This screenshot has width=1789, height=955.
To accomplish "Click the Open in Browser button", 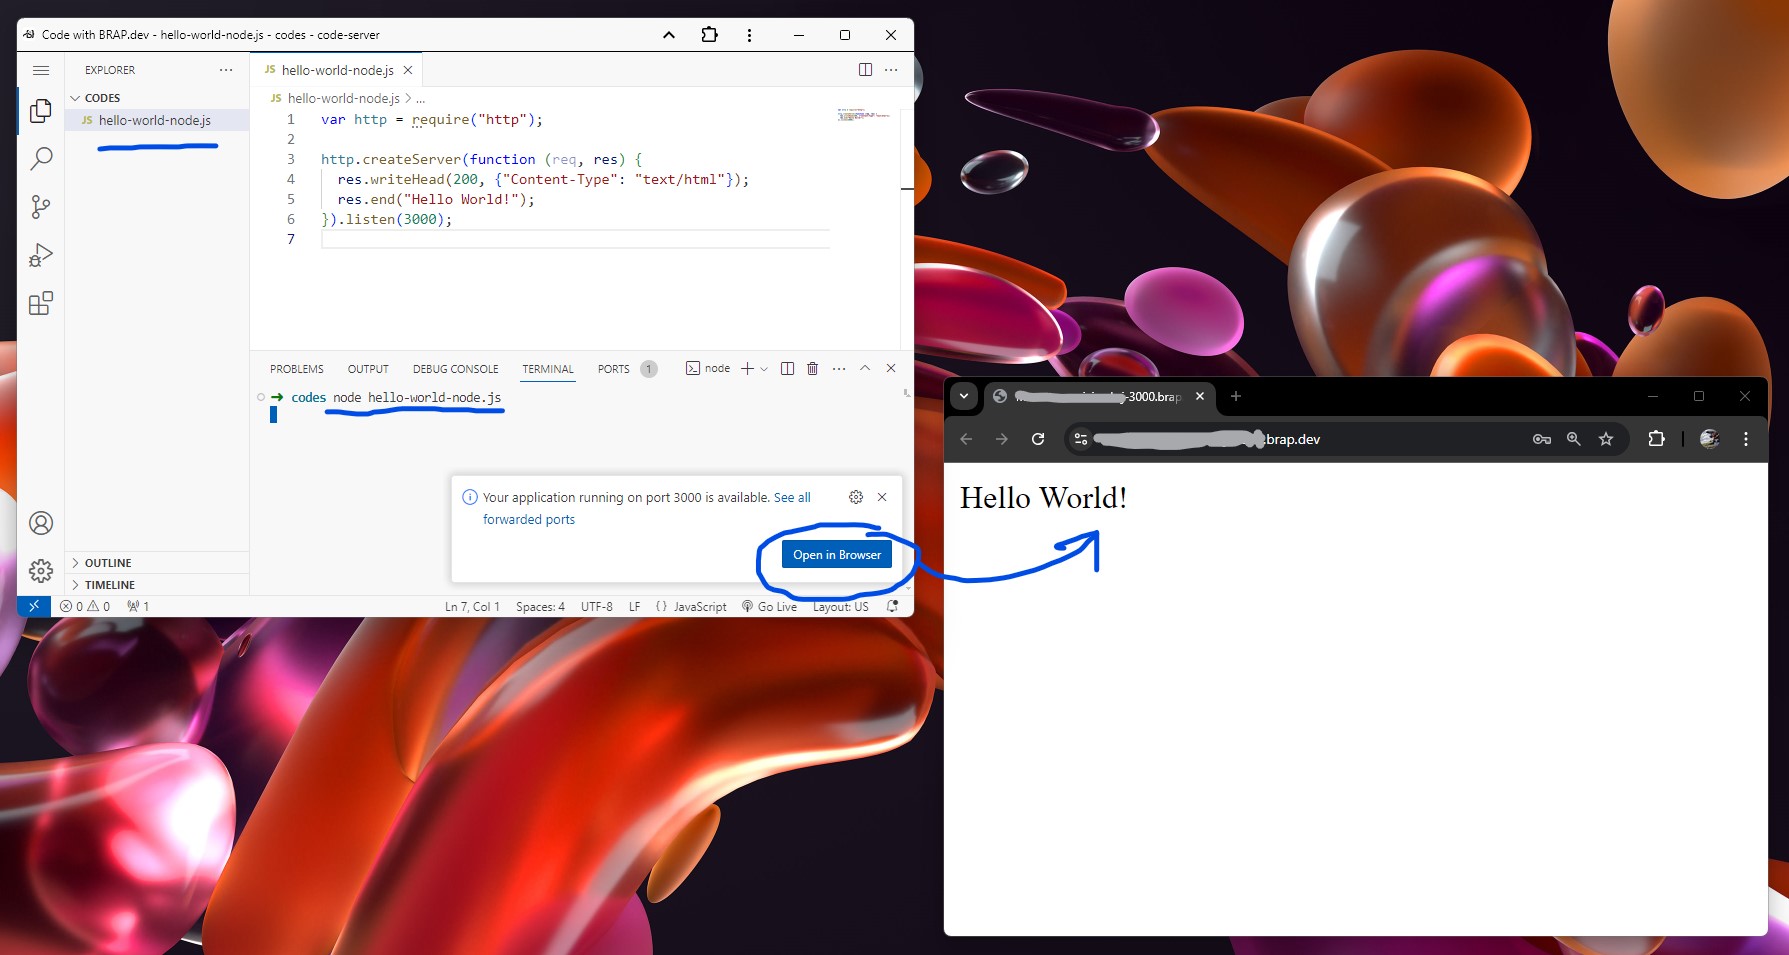I will click(x=836, y=554).
